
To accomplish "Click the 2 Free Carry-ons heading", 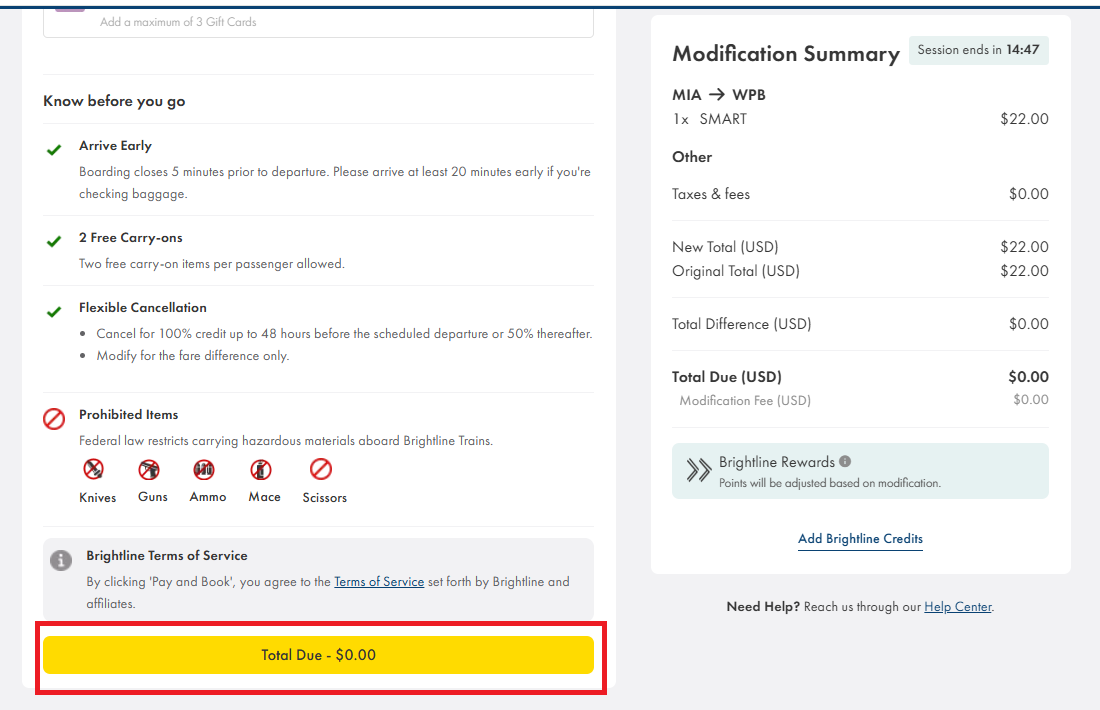I will (130, 238).
